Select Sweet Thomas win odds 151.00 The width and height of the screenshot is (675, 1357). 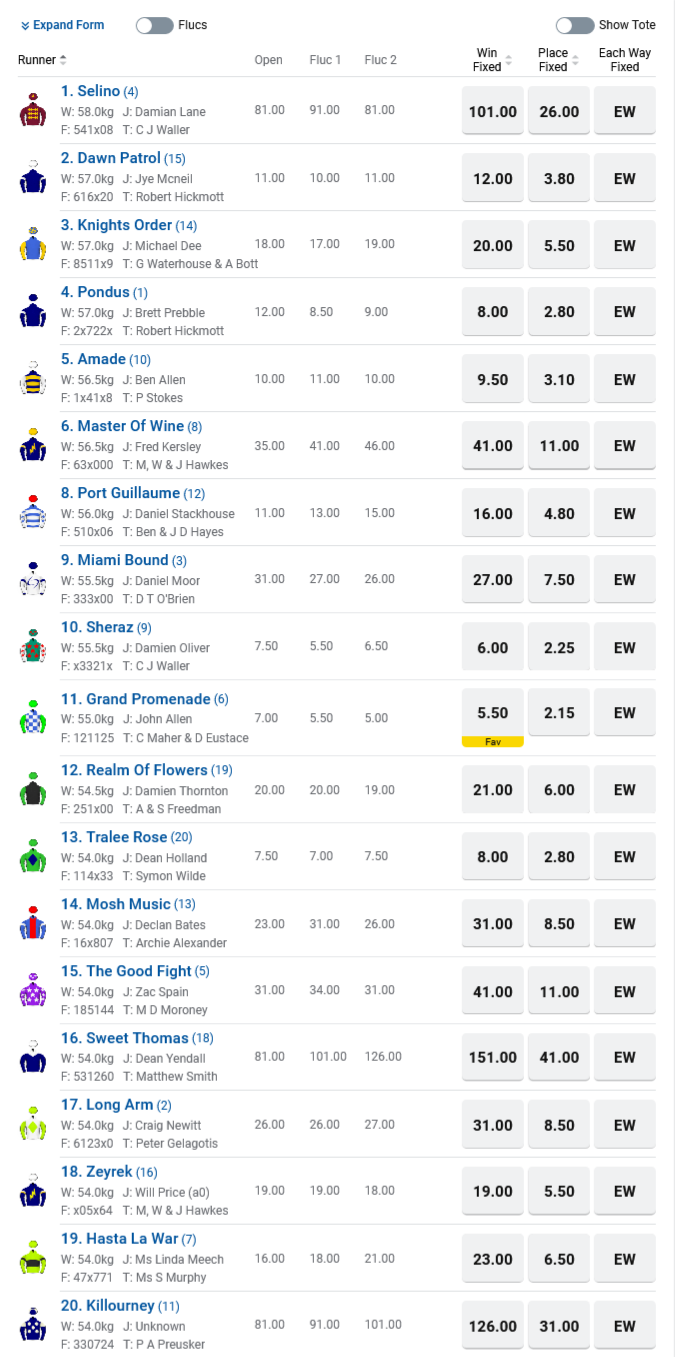(x=493, y=1057)
